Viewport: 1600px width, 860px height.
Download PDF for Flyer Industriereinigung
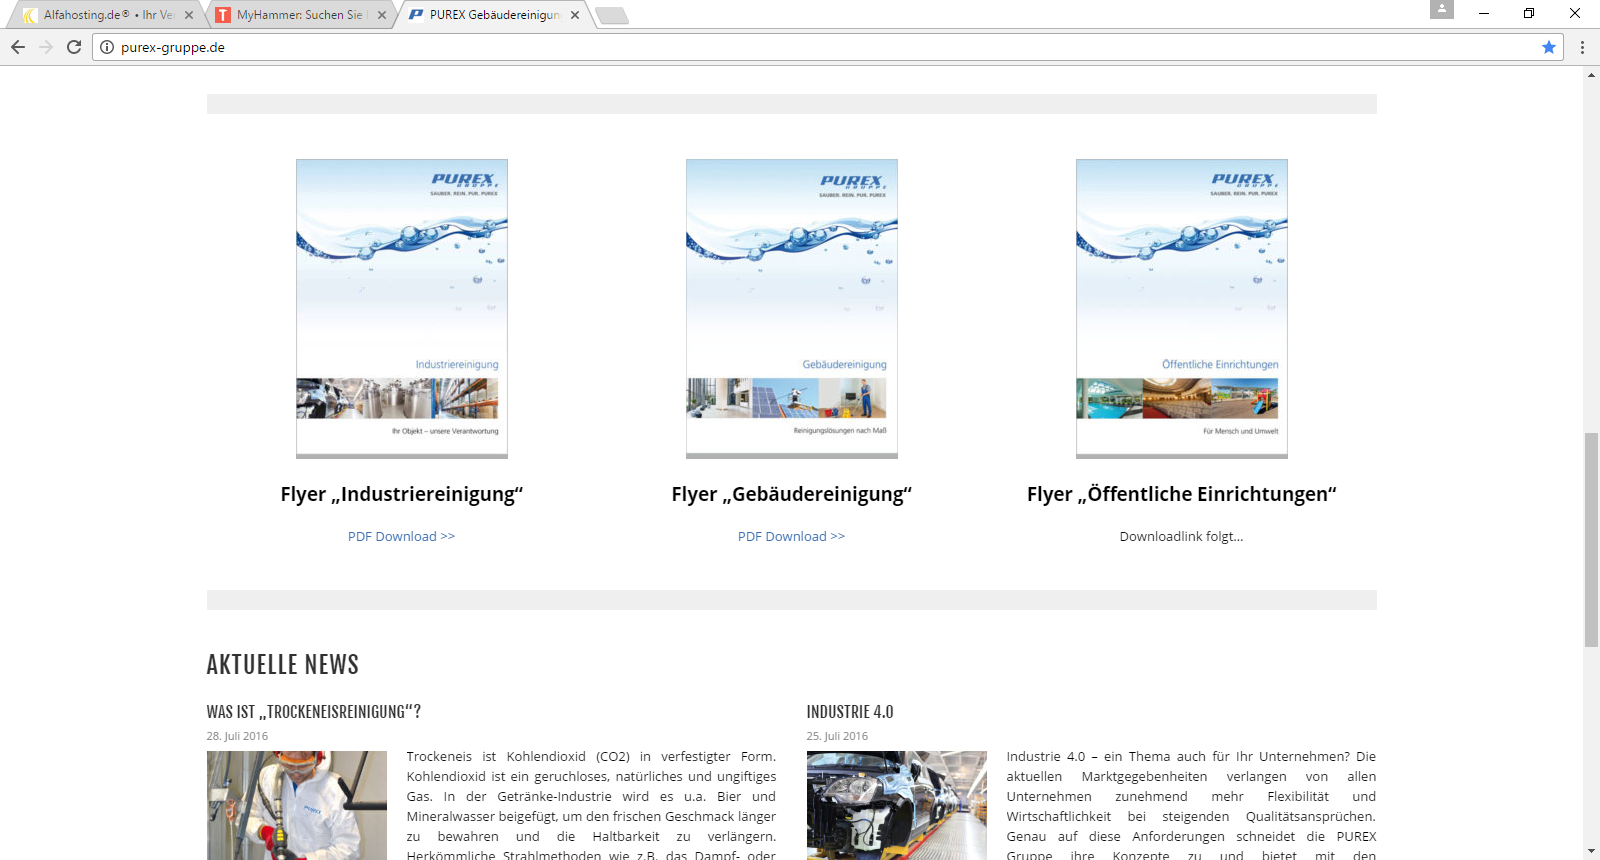[x=401, y=537]
